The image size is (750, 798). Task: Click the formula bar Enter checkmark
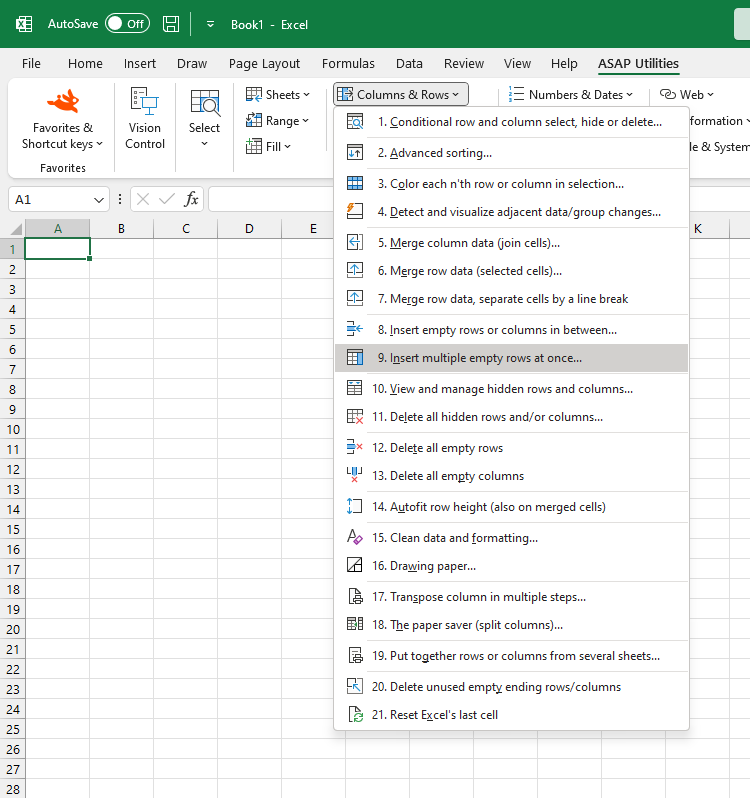(x=166, y=200)
